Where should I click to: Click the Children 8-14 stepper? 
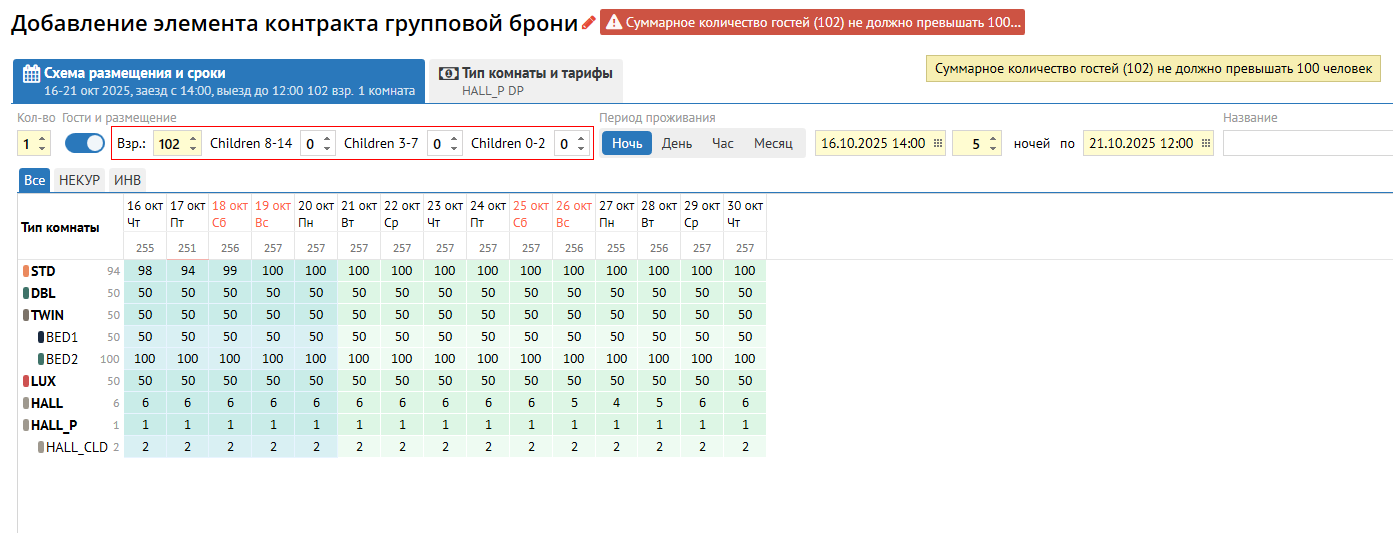tap(318, 143)
